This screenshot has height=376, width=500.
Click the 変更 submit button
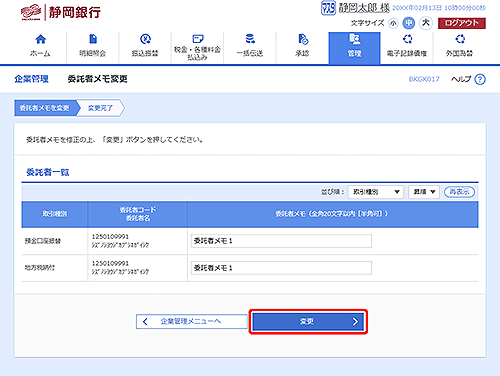308,321
